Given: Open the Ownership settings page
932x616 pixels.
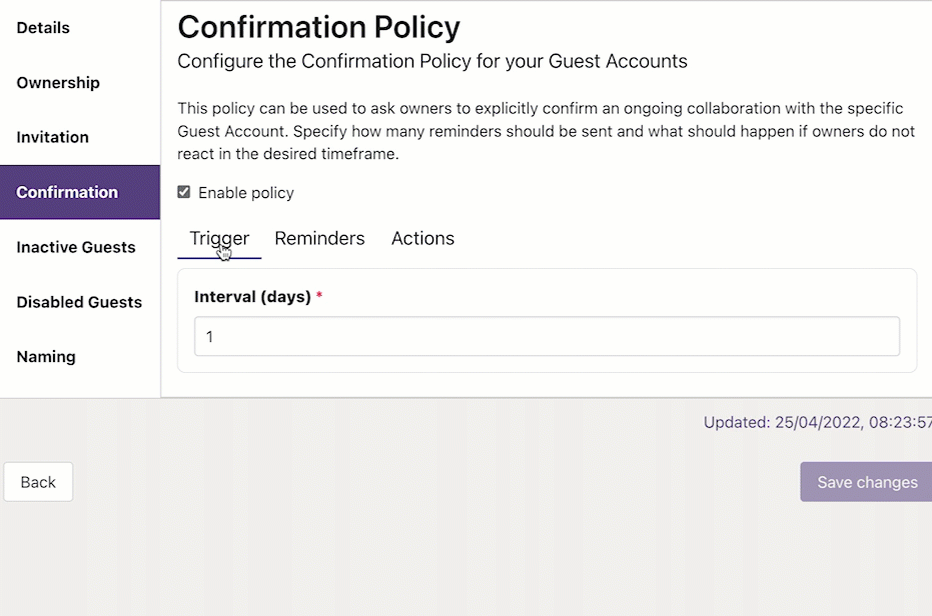Looking at the screenshot, I should coord(58,83).
